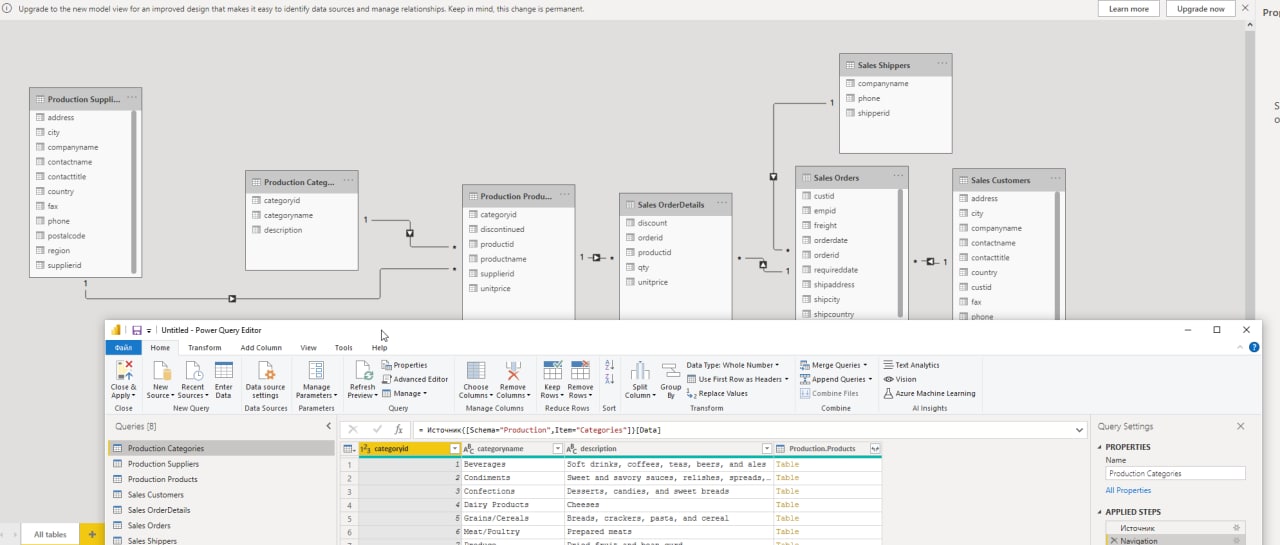The height and width of the screenshot is (545, 1280).
Task: Click the Close & Apply icon
Action: tap(124, 370)
